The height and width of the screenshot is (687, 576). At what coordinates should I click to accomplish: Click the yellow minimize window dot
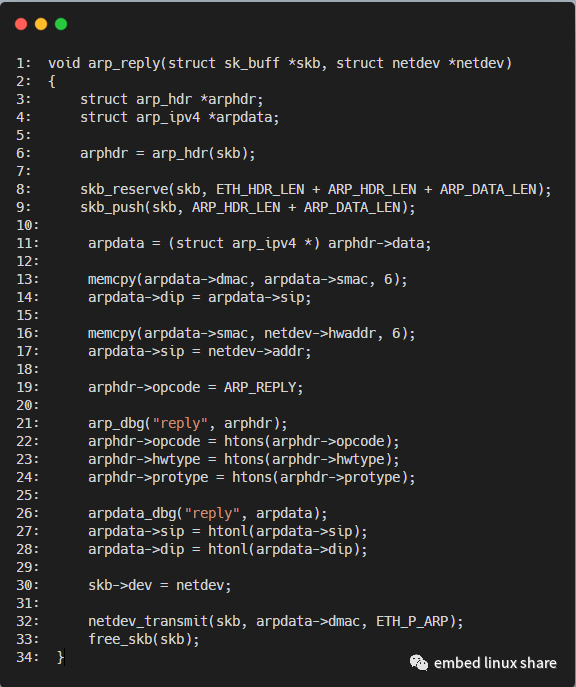[41, 24]
